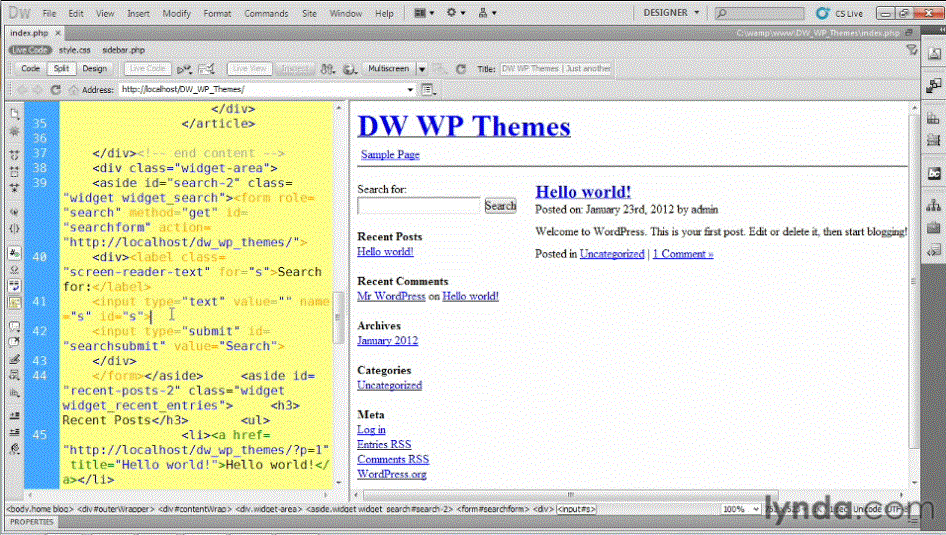
Task: Open the zoom 100% dropdown in status bar
Action: (x=741, y=509)
